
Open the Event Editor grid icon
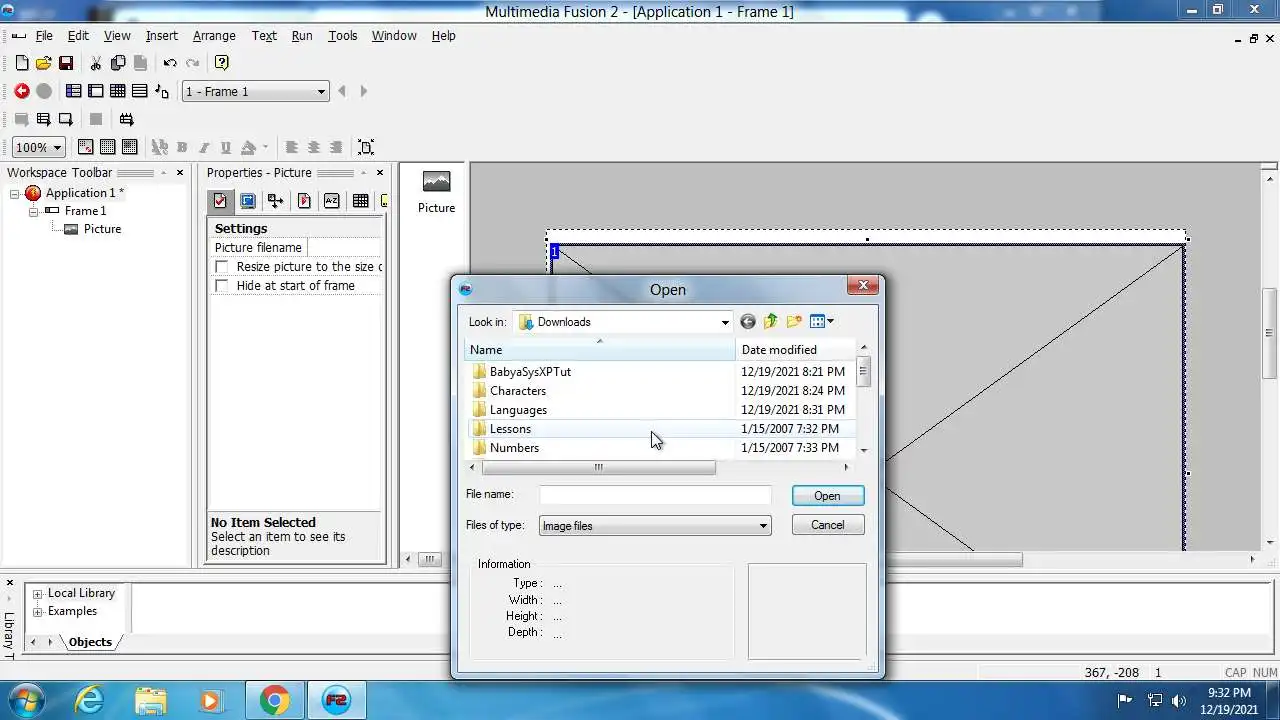click(x=118, y=91)
